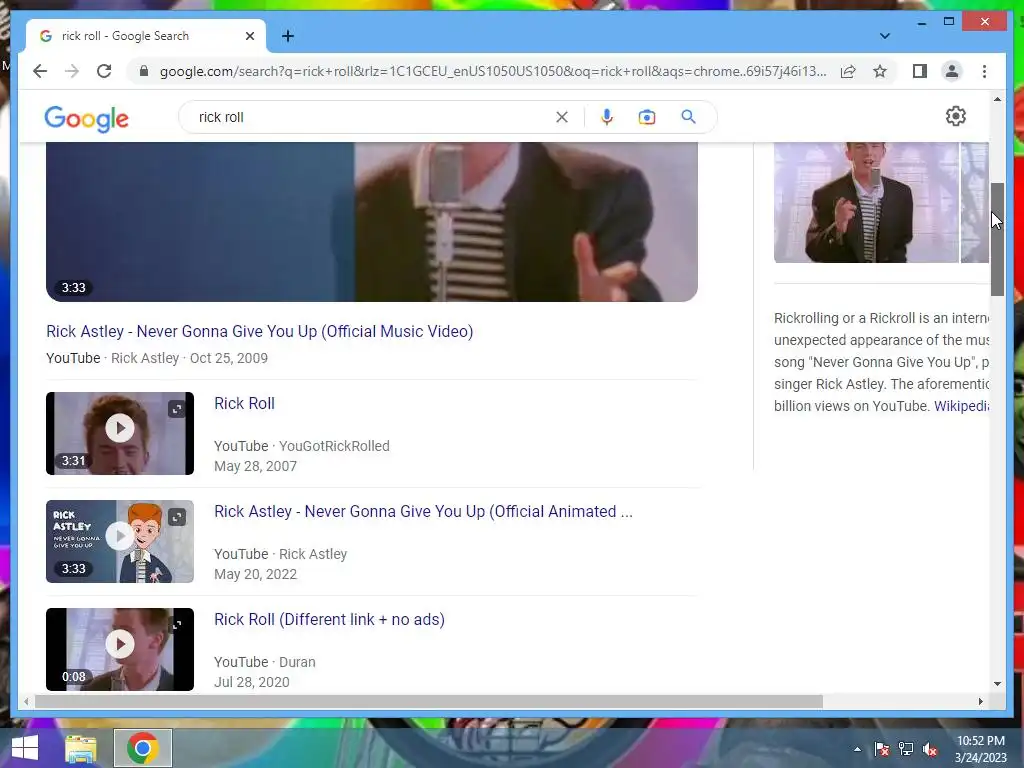1024x768 pixels.
Task: Open the Chrome side panel
Action: pyautogui.click(x=920, y=71)
